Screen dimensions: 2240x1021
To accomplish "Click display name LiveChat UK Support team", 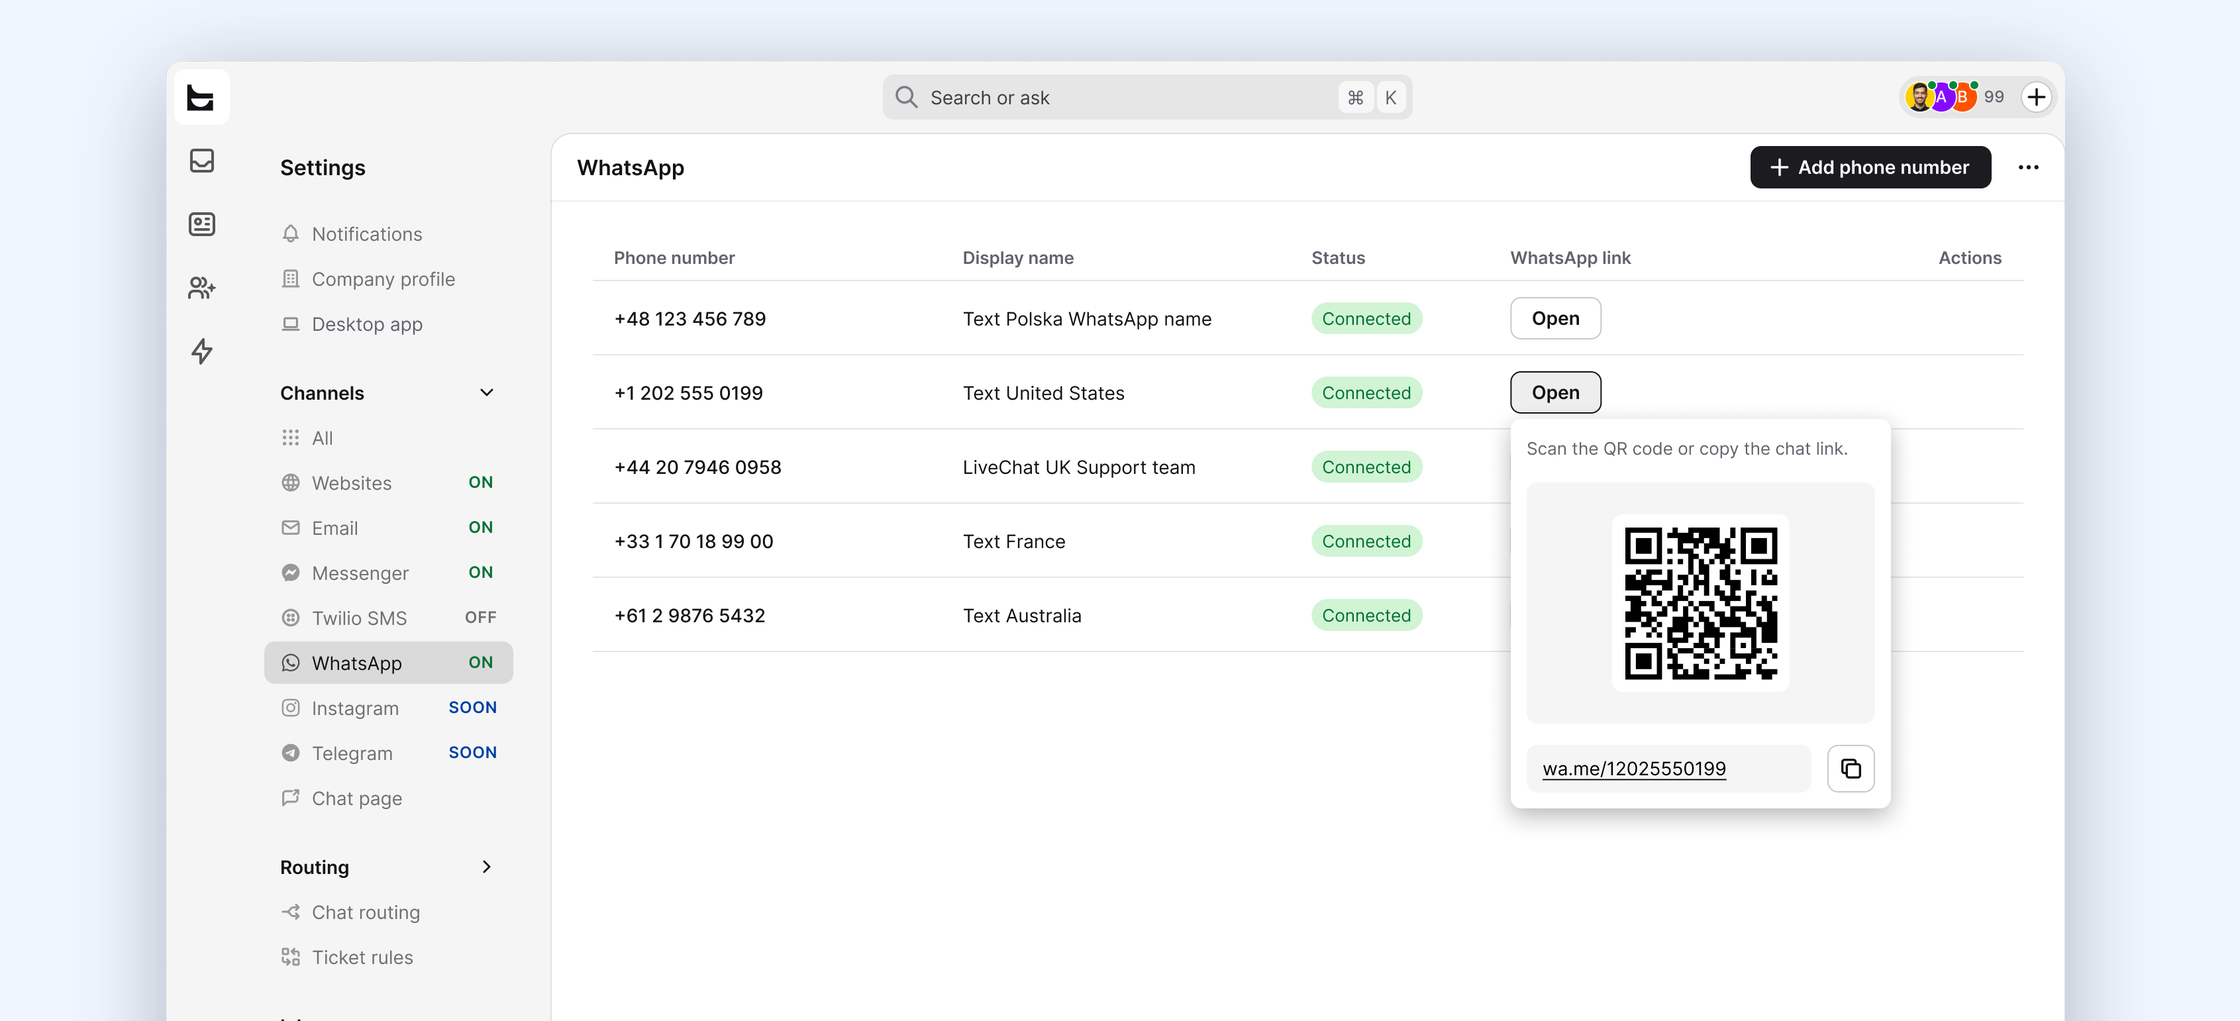I will click(x=1079, y=467).
